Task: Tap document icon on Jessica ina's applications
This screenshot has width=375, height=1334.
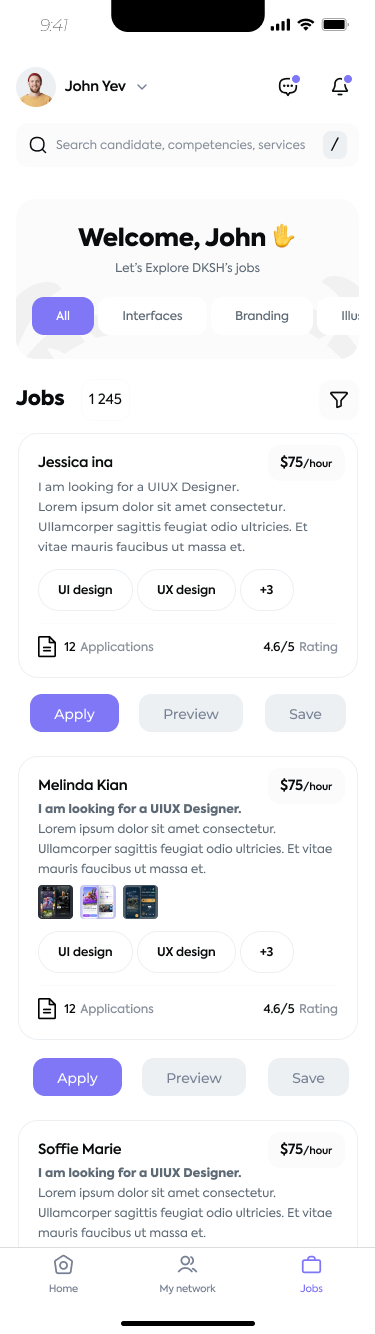Action: [x=47, y=647]
